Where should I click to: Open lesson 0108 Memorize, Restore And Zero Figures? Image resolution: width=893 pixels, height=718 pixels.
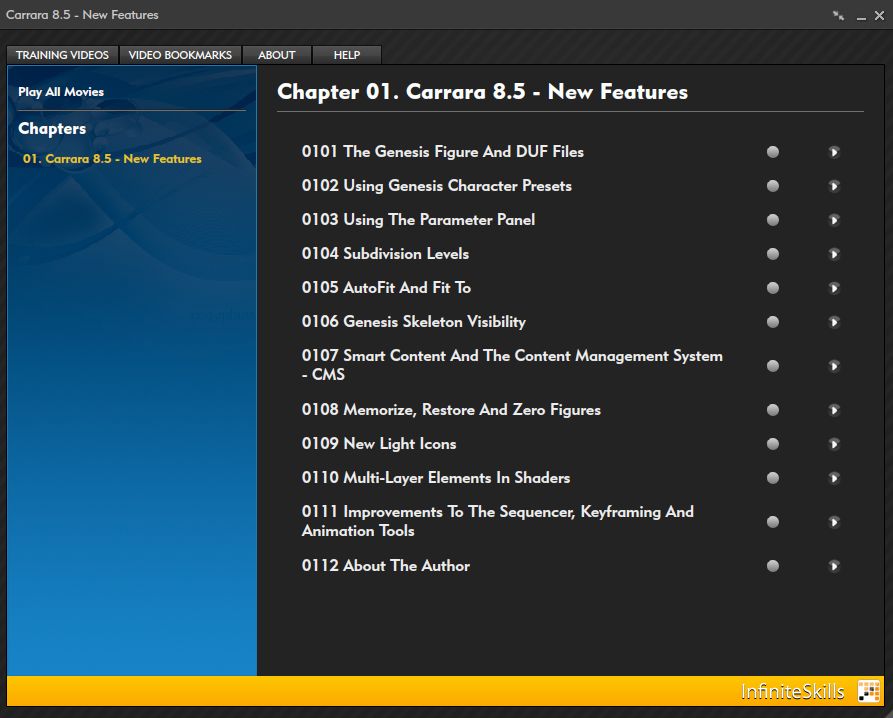coord(451,410)
